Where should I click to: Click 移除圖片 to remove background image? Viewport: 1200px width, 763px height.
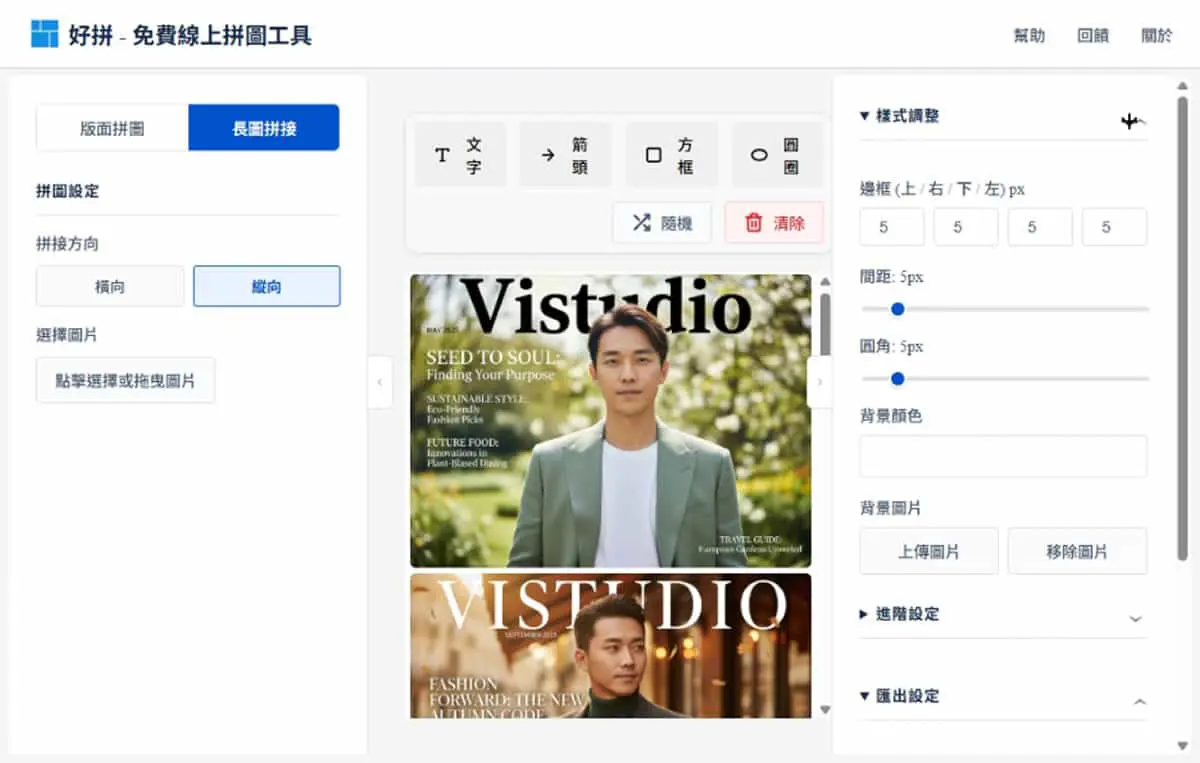pyautogui.click(x=1077, y=551)
